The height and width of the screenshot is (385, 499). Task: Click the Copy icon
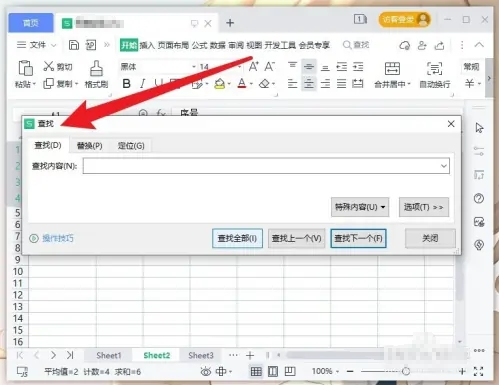click(x=49, y=84)
